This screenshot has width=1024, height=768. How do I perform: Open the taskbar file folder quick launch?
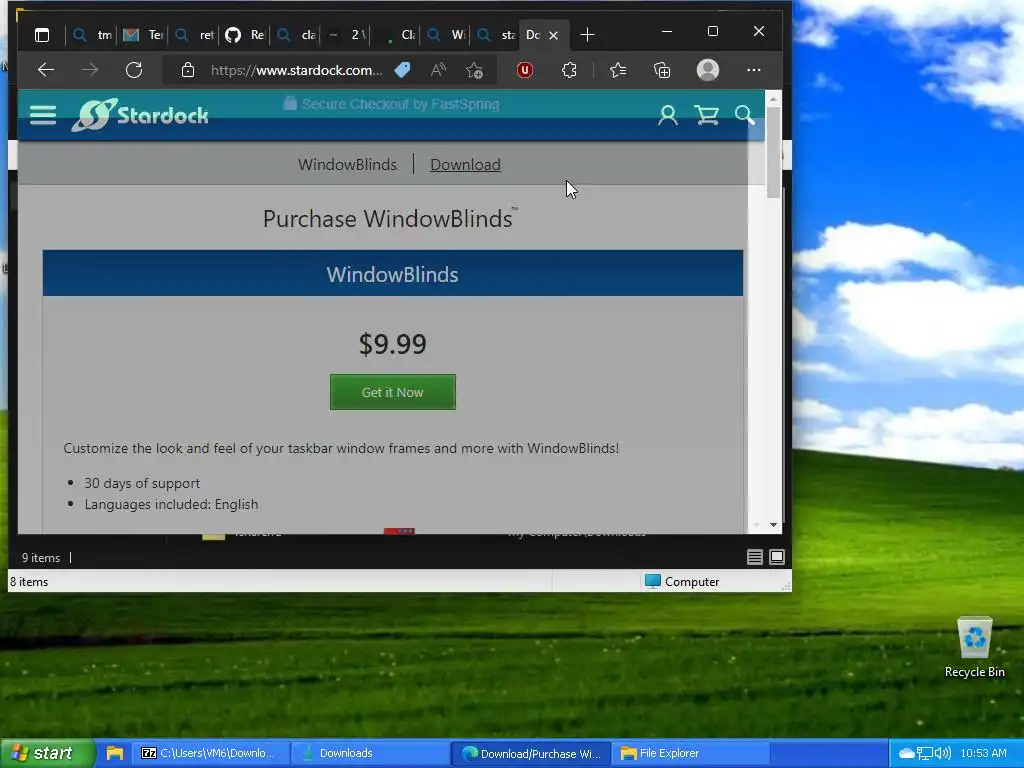click(115, 753)
